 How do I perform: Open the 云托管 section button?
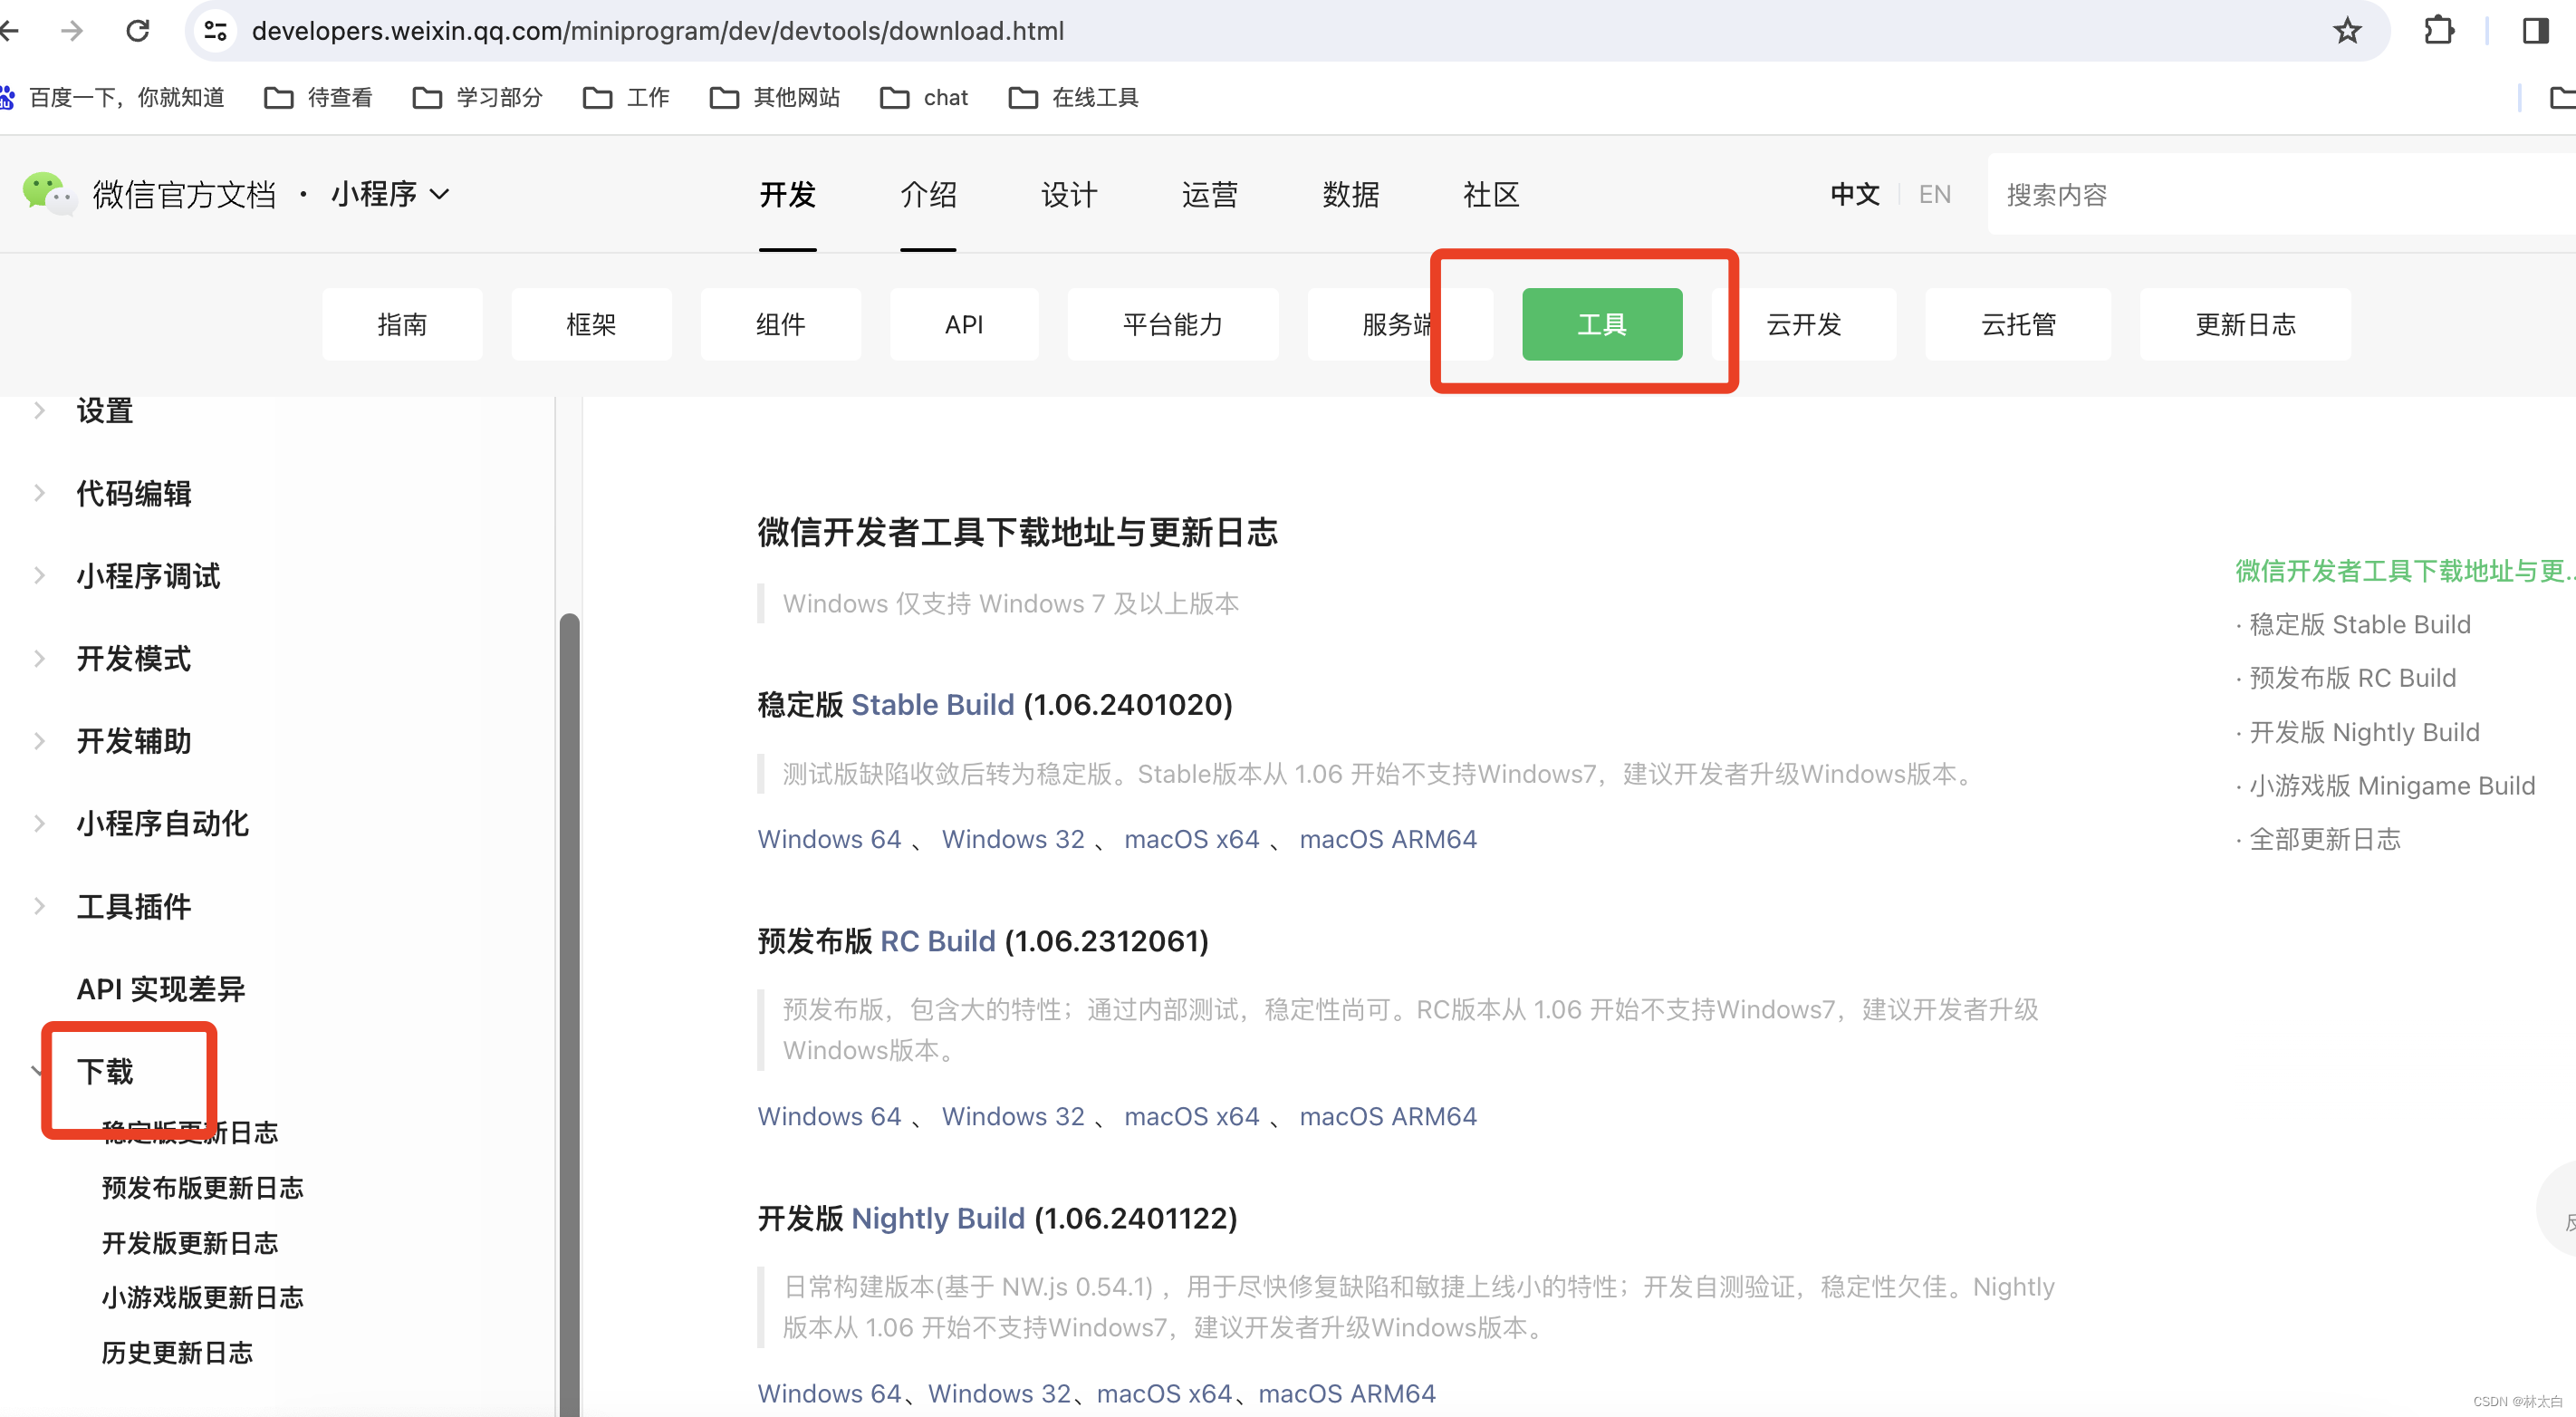2018,324
